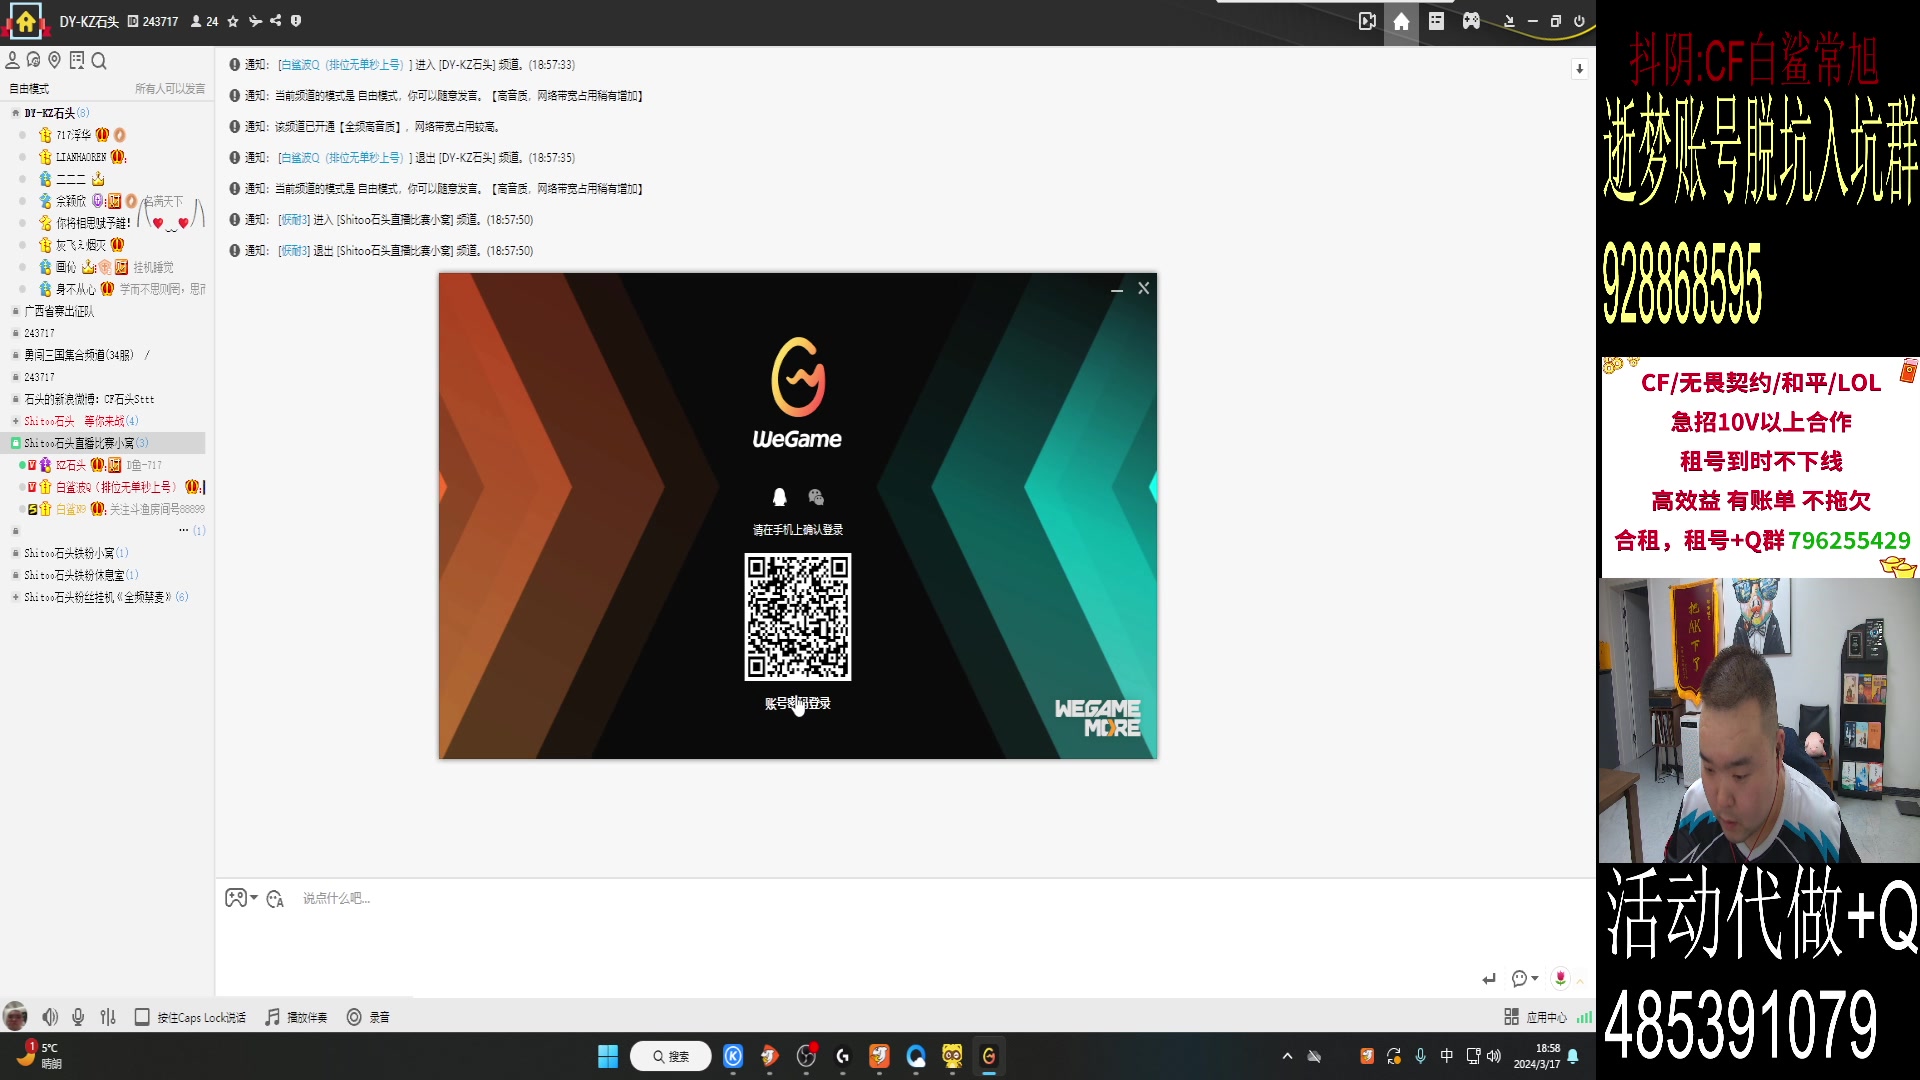Open the game controller icon in header
This screenshot has width=1920, height=1080.
pos(1471,21)
